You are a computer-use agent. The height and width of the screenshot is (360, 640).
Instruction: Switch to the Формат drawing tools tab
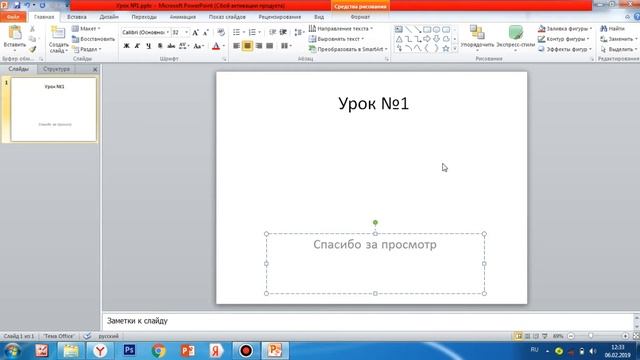tap(360, 17)
